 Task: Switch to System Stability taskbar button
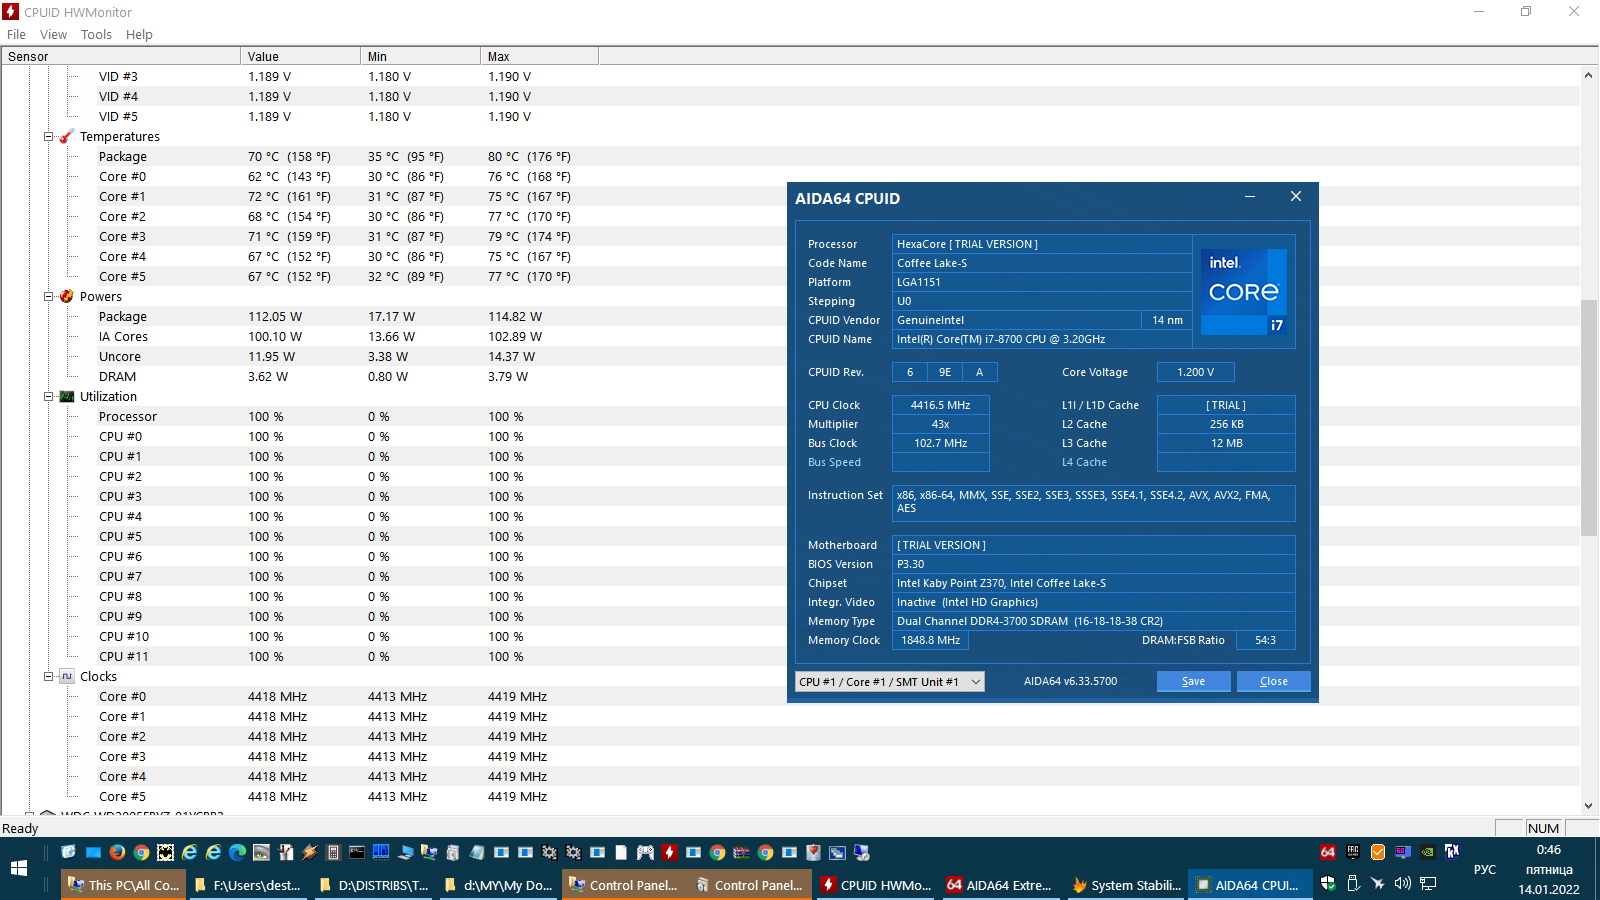point(1126,885)
